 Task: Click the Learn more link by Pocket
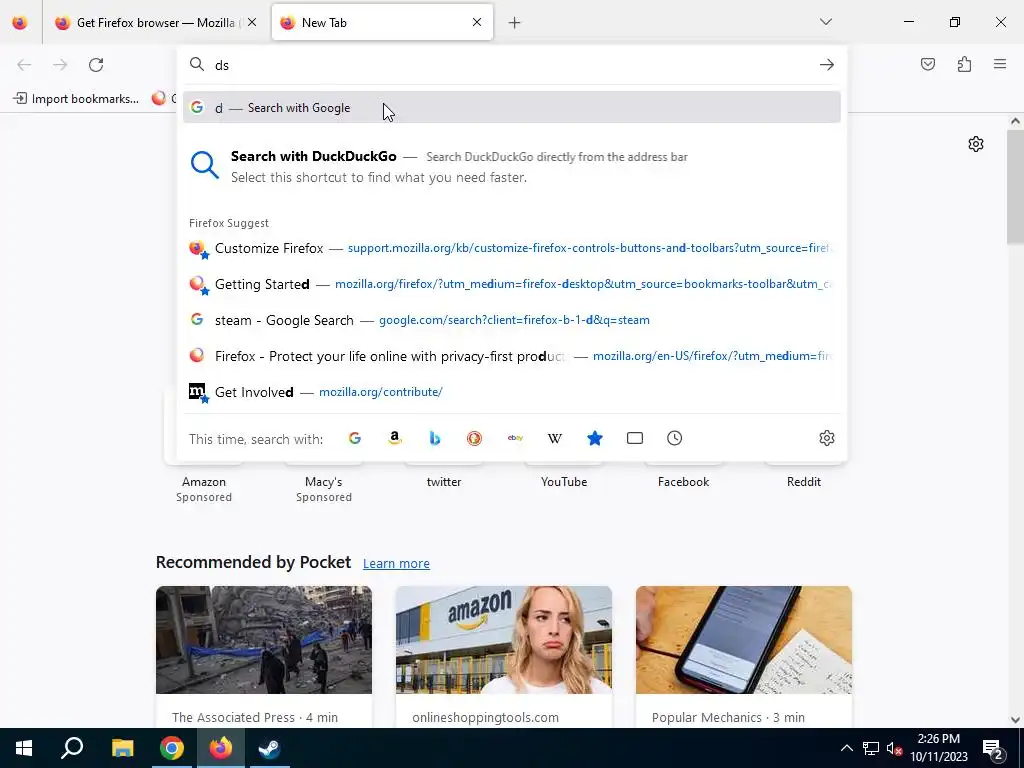(396, 564)
